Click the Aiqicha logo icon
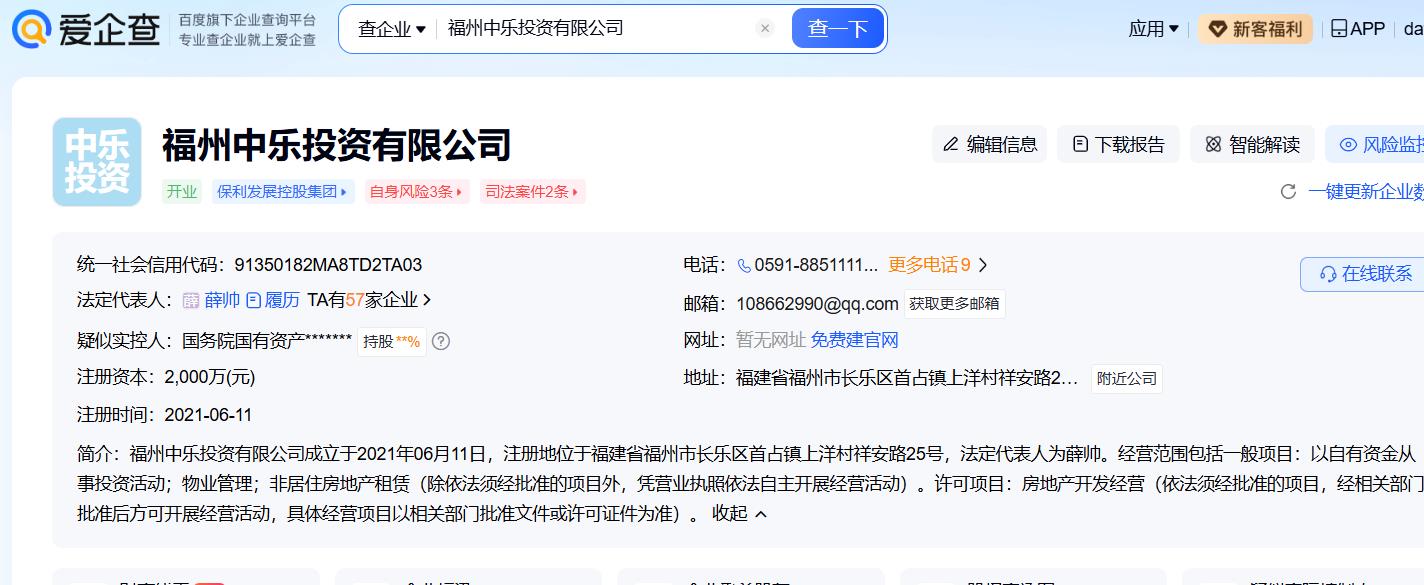 [31, 28]
